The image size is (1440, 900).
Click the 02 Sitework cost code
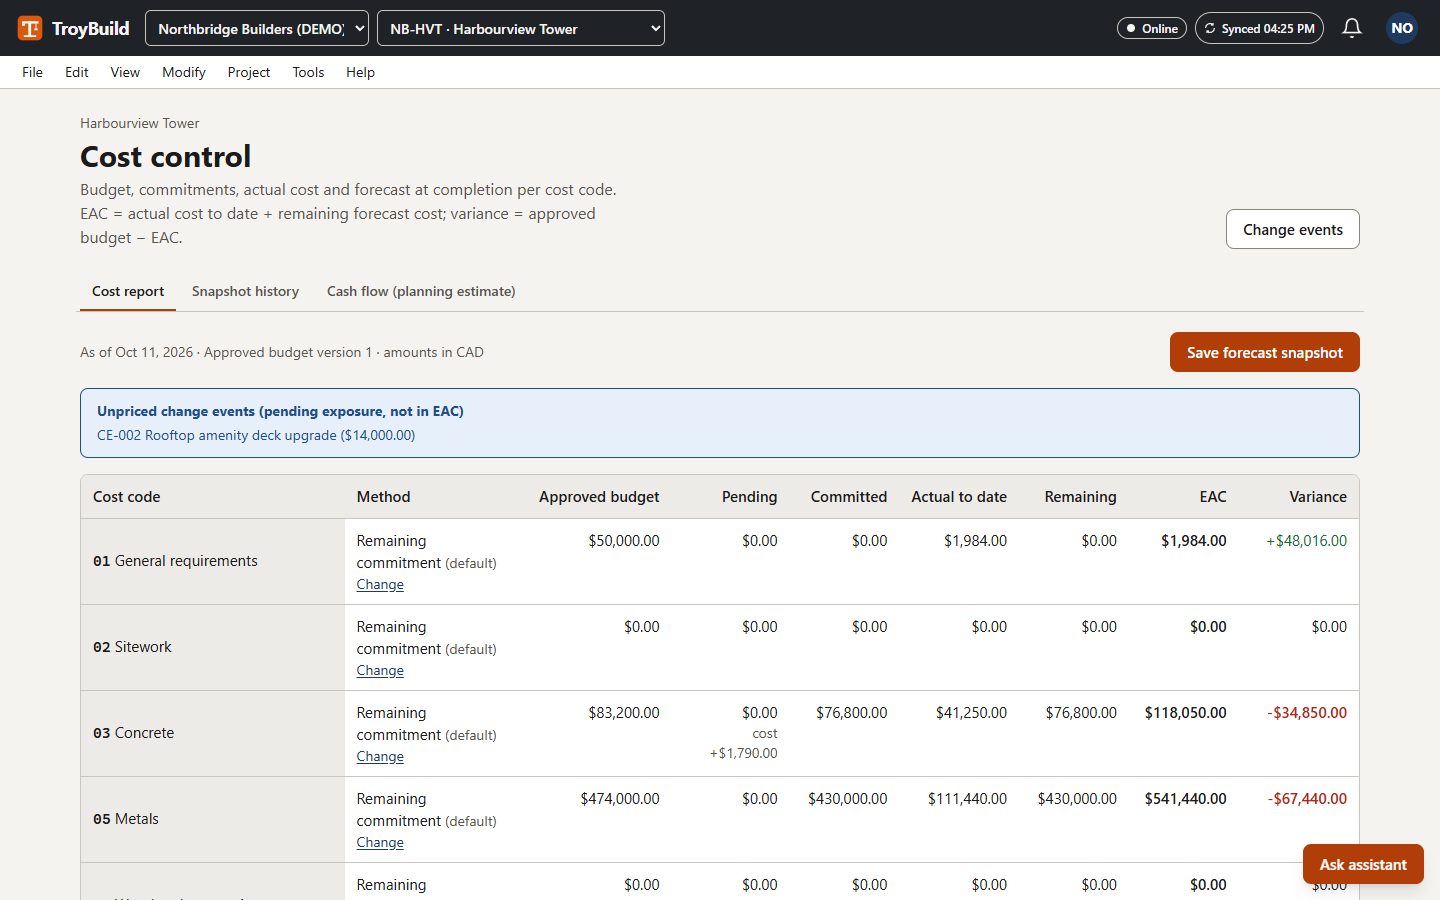(x=132, y=647)
